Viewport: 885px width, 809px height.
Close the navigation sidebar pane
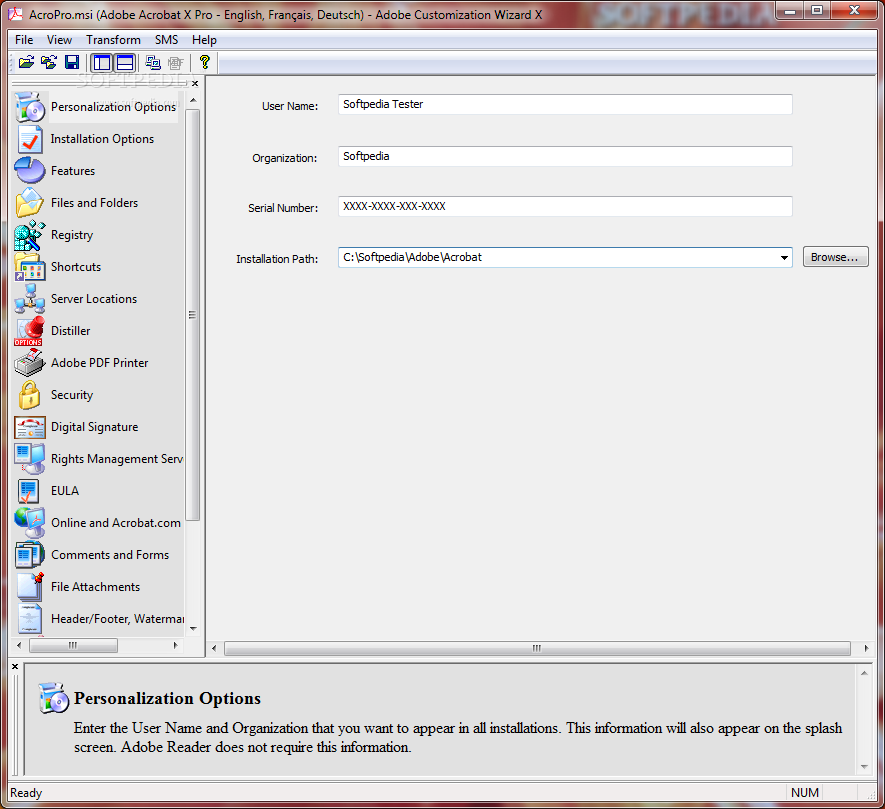(x=195, y=84)
